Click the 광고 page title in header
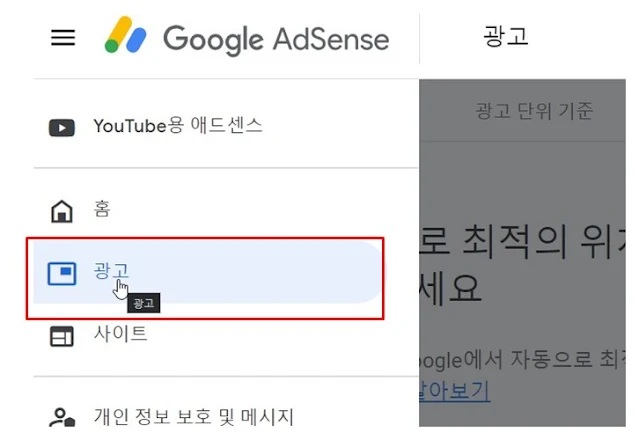 (506, 36)
